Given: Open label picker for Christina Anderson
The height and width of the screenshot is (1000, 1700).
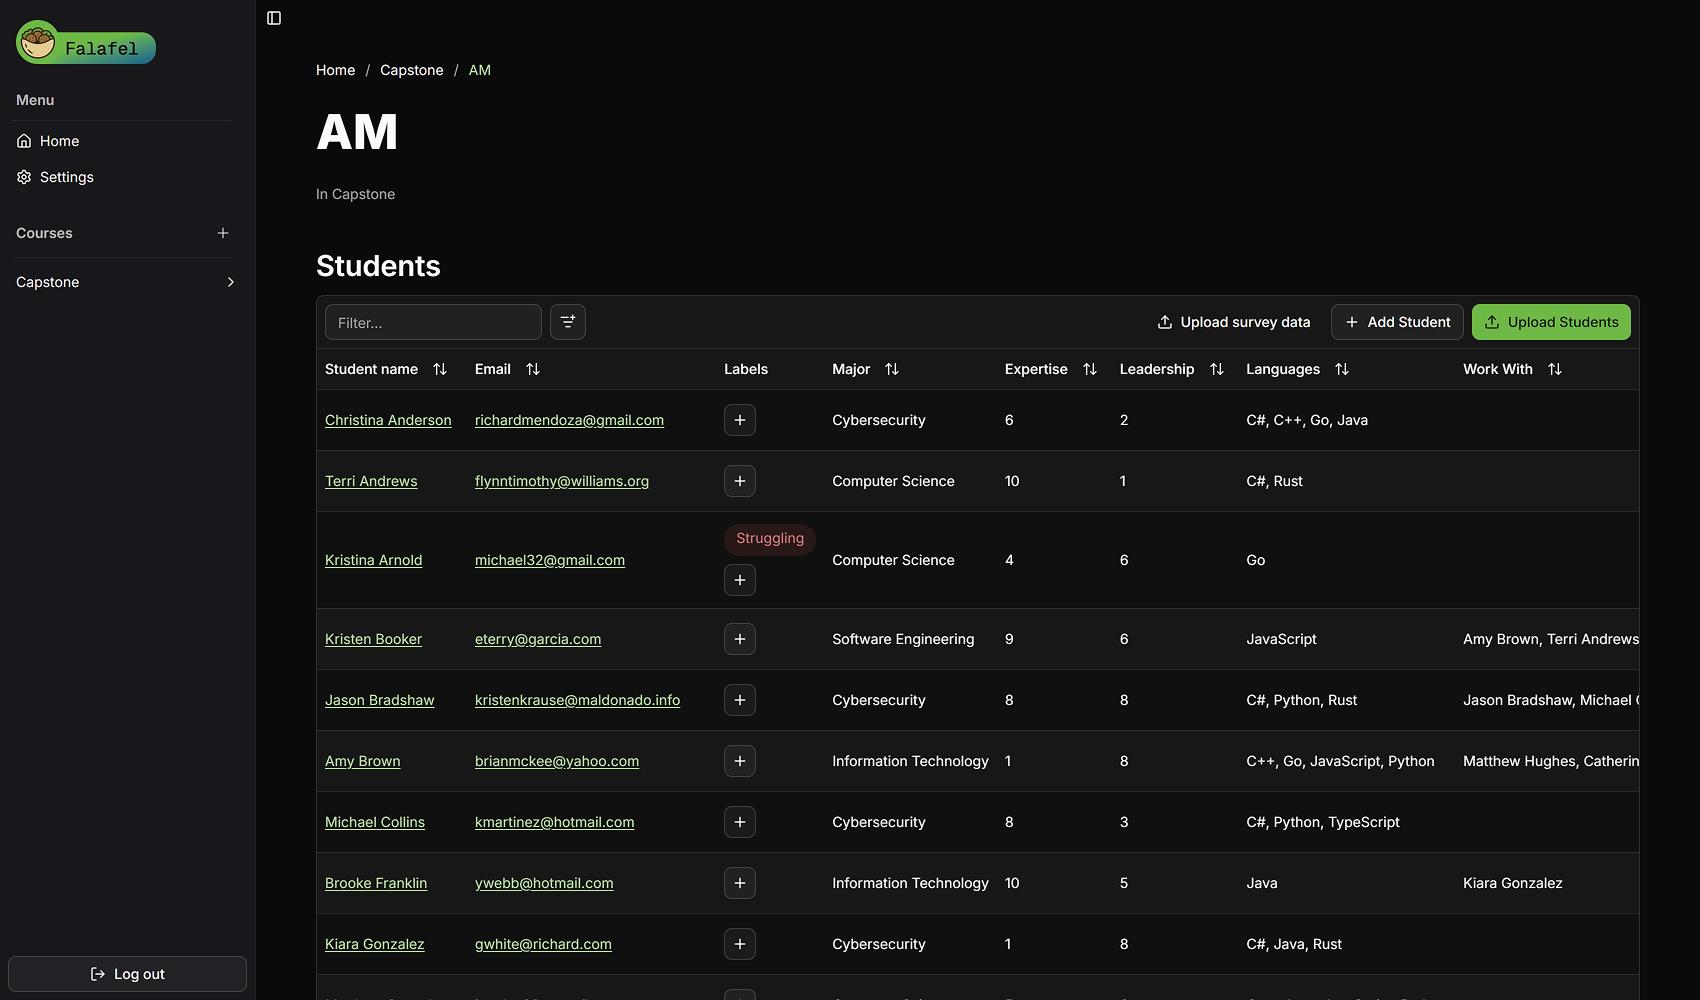Looking at the screenshot, I should (739, 420).
